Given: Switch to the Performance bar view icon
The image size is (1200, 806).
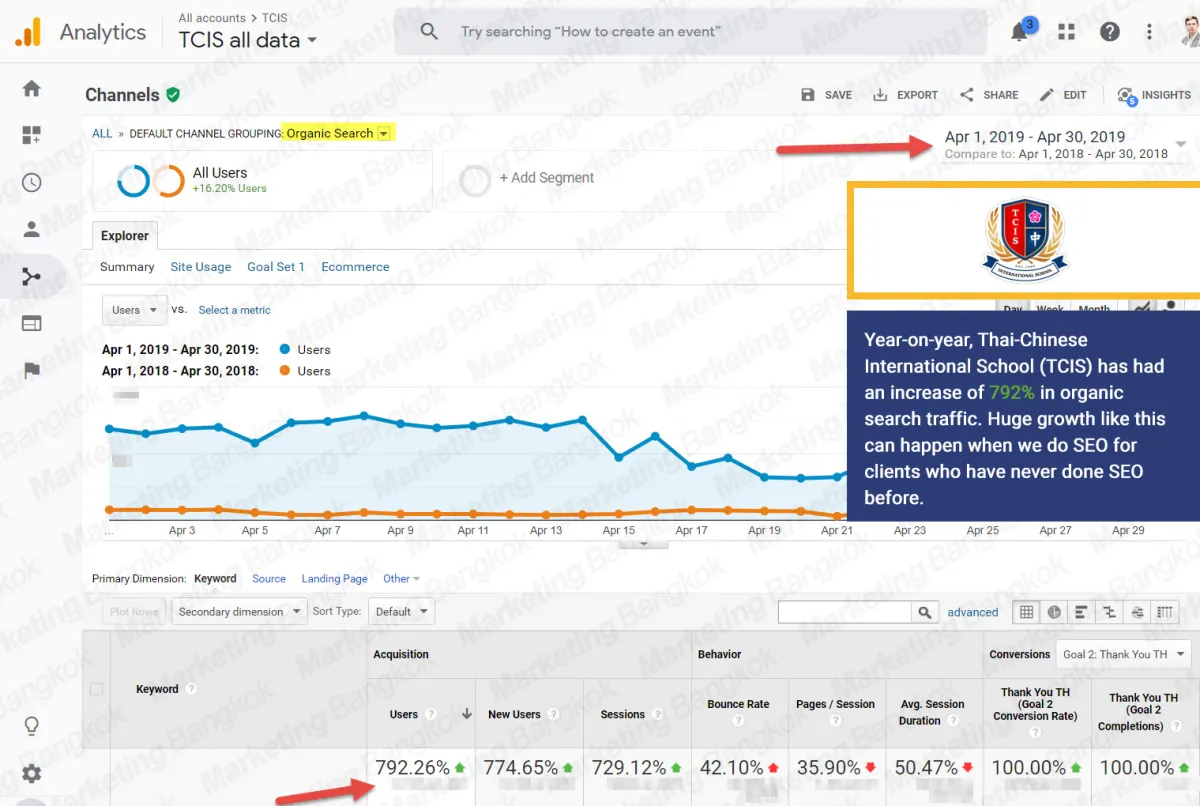Looking at the screenshot, I should (x=1081, y=612).
